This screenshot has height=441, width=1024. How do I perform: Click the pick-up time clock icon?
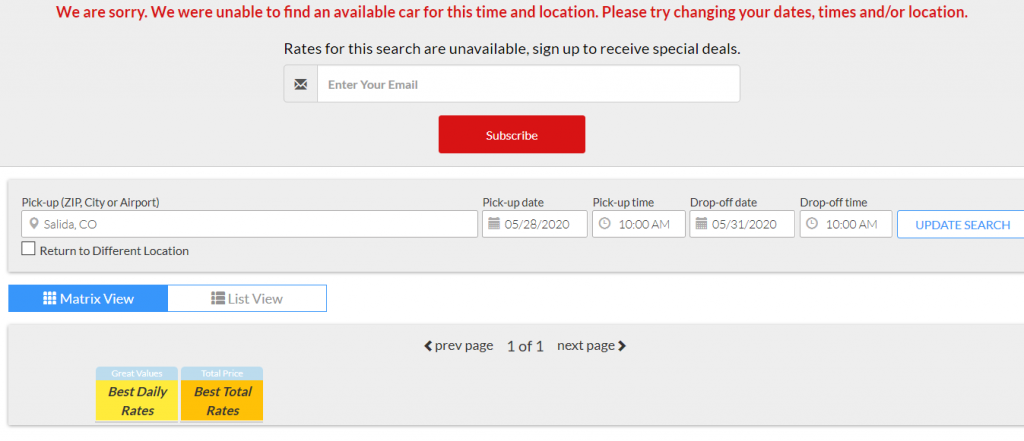(604, 225)
